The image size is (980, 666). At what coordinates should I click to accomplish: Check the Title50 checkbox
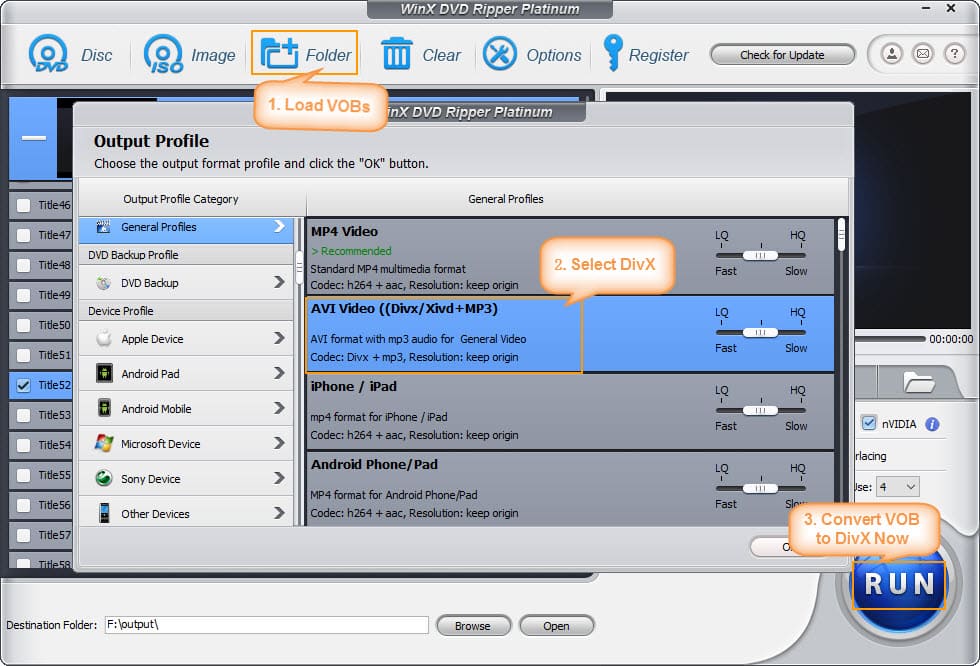(23, 325)
